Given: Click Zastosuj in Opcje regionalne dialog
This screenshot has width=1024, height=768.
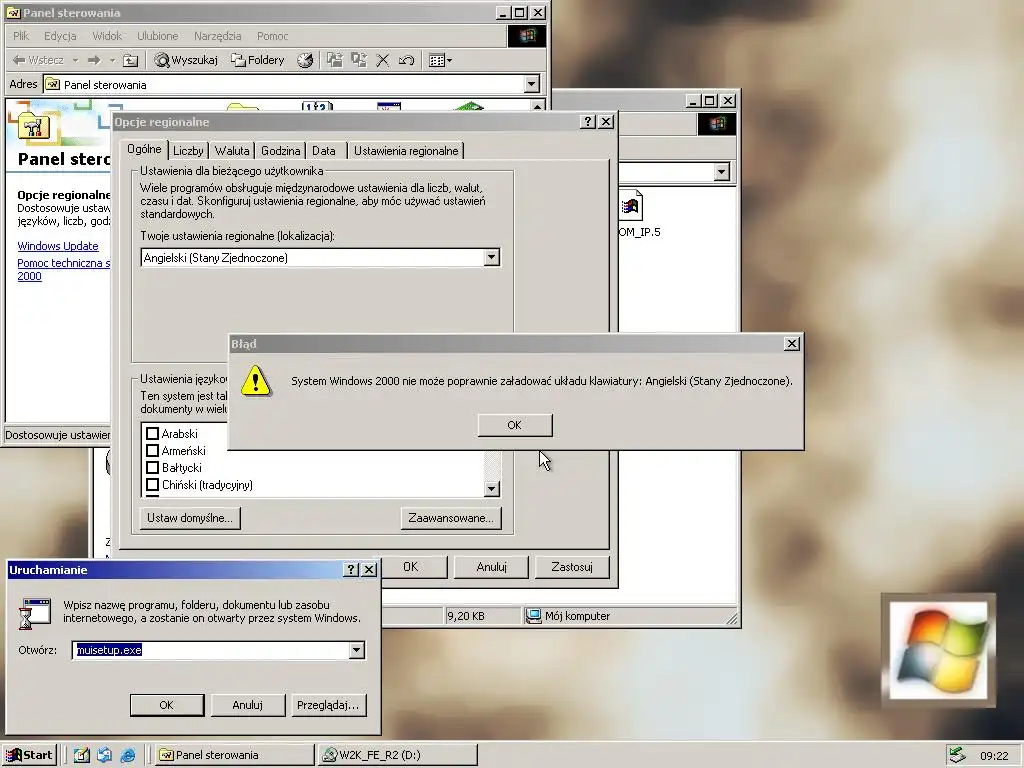Looking at the screenshot, I should (572, 567).
